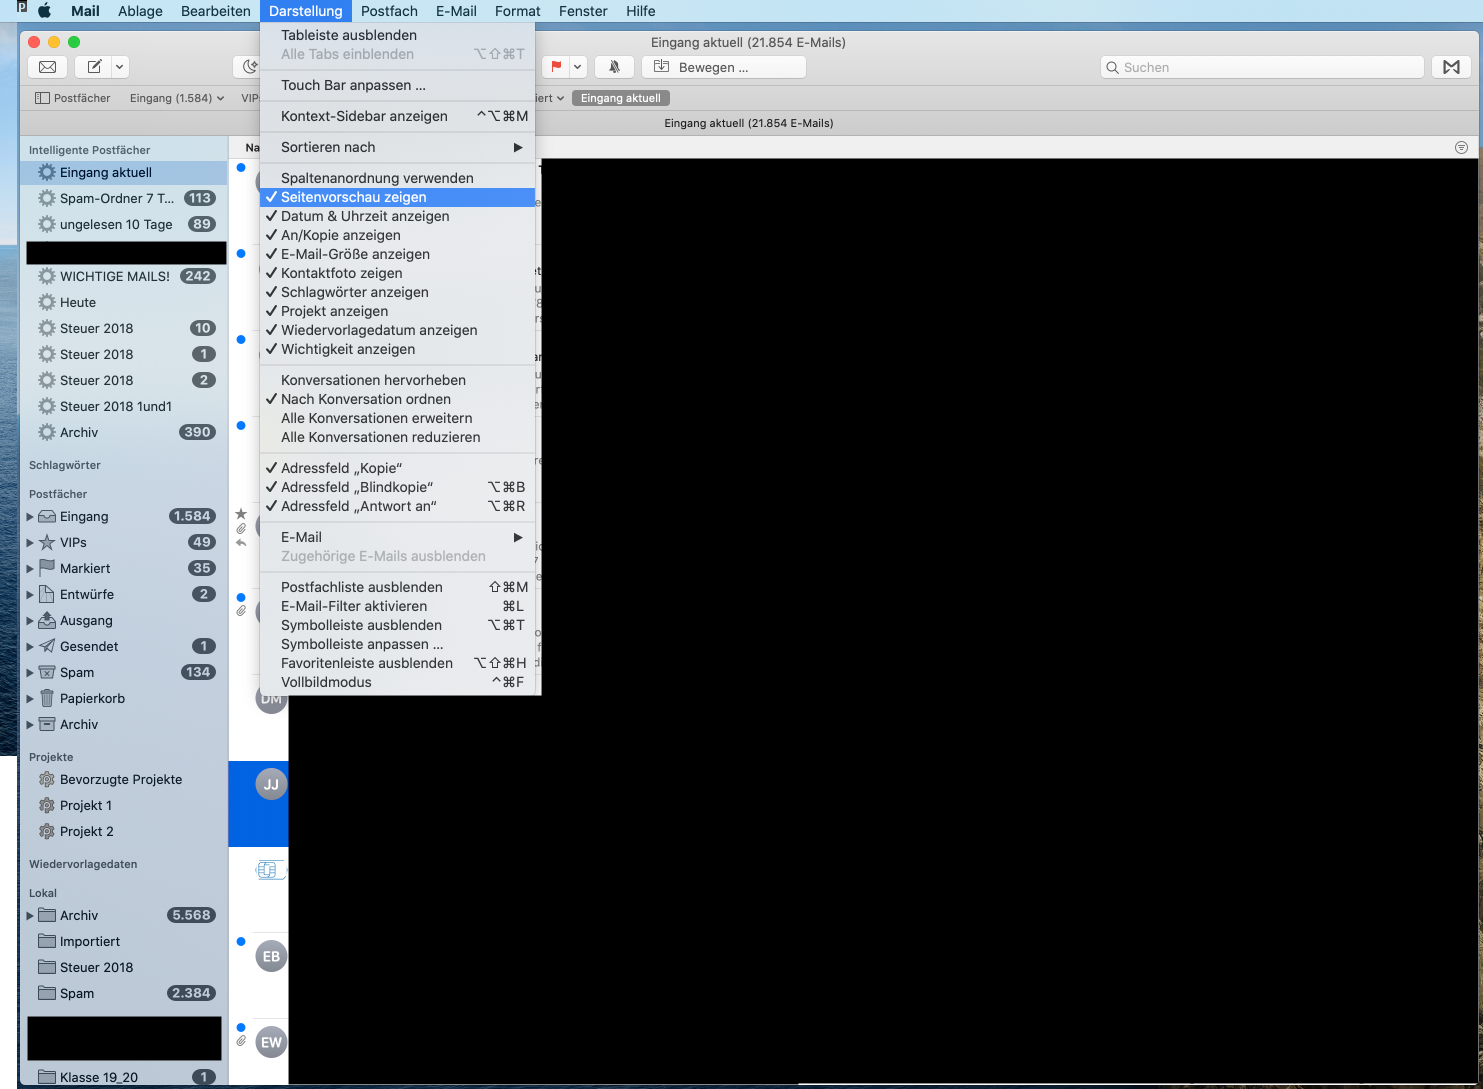Select the Ausgang outbox mailbox
The height and width of the screenshot is (1089, 1483).
pyautogui.click(x=124, y=620)
